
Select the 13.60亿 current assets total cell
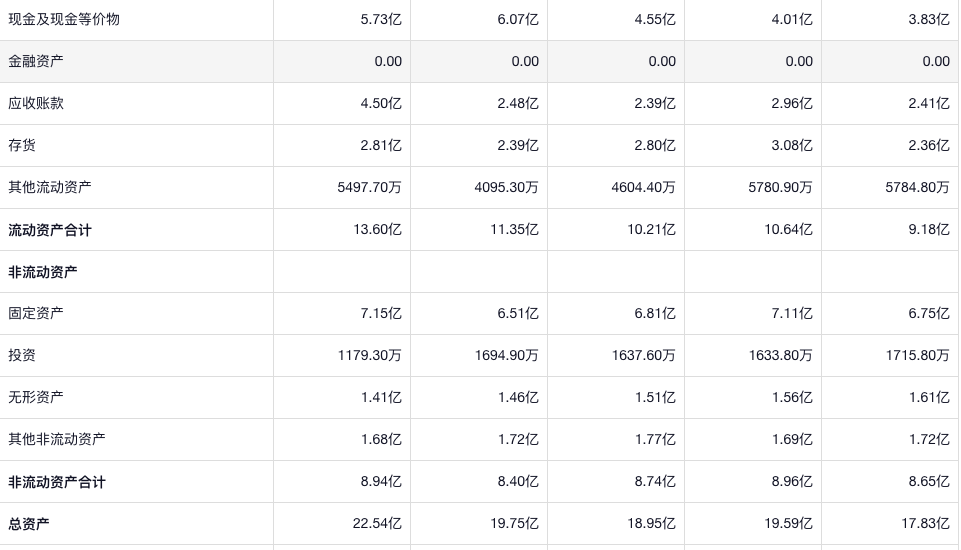click(381, 230)
